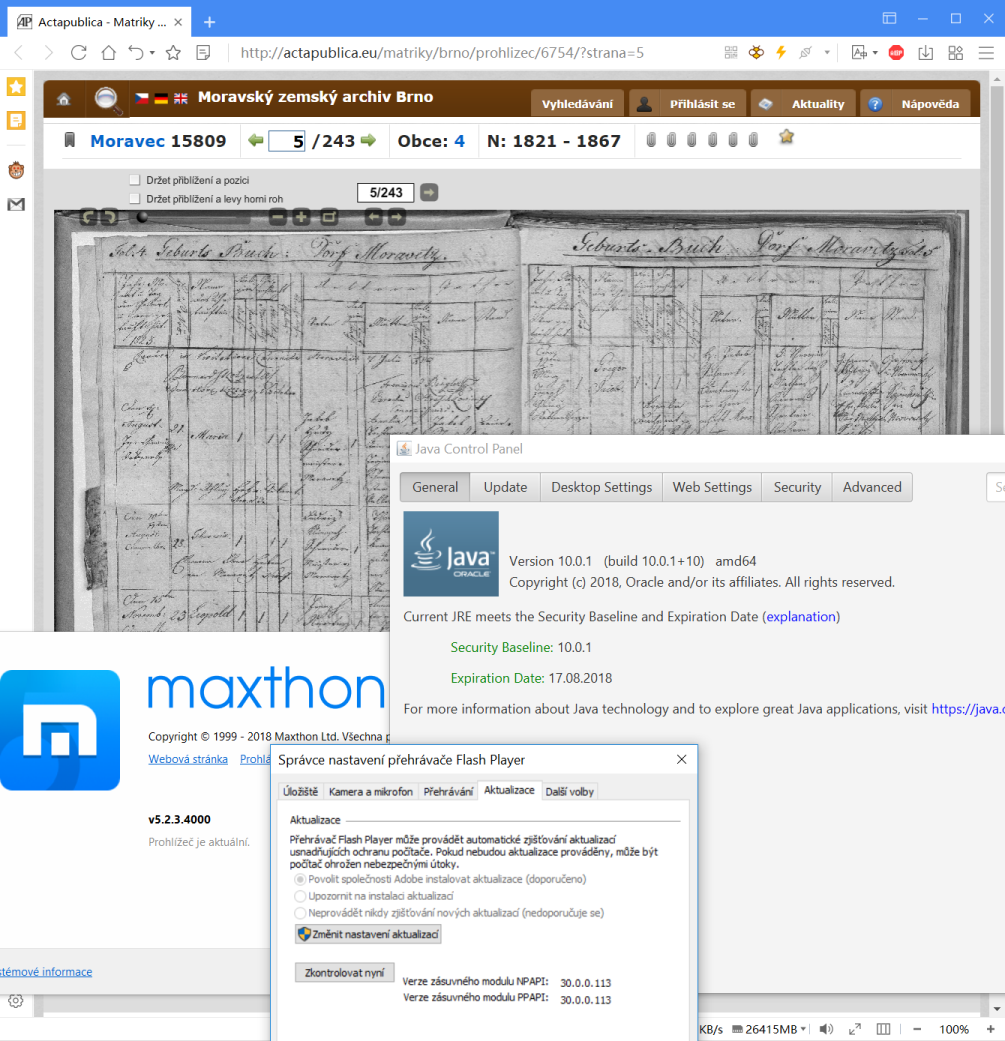Select 'Upozornit na instalaci aktualizací' radio option

tap(300, 896)
